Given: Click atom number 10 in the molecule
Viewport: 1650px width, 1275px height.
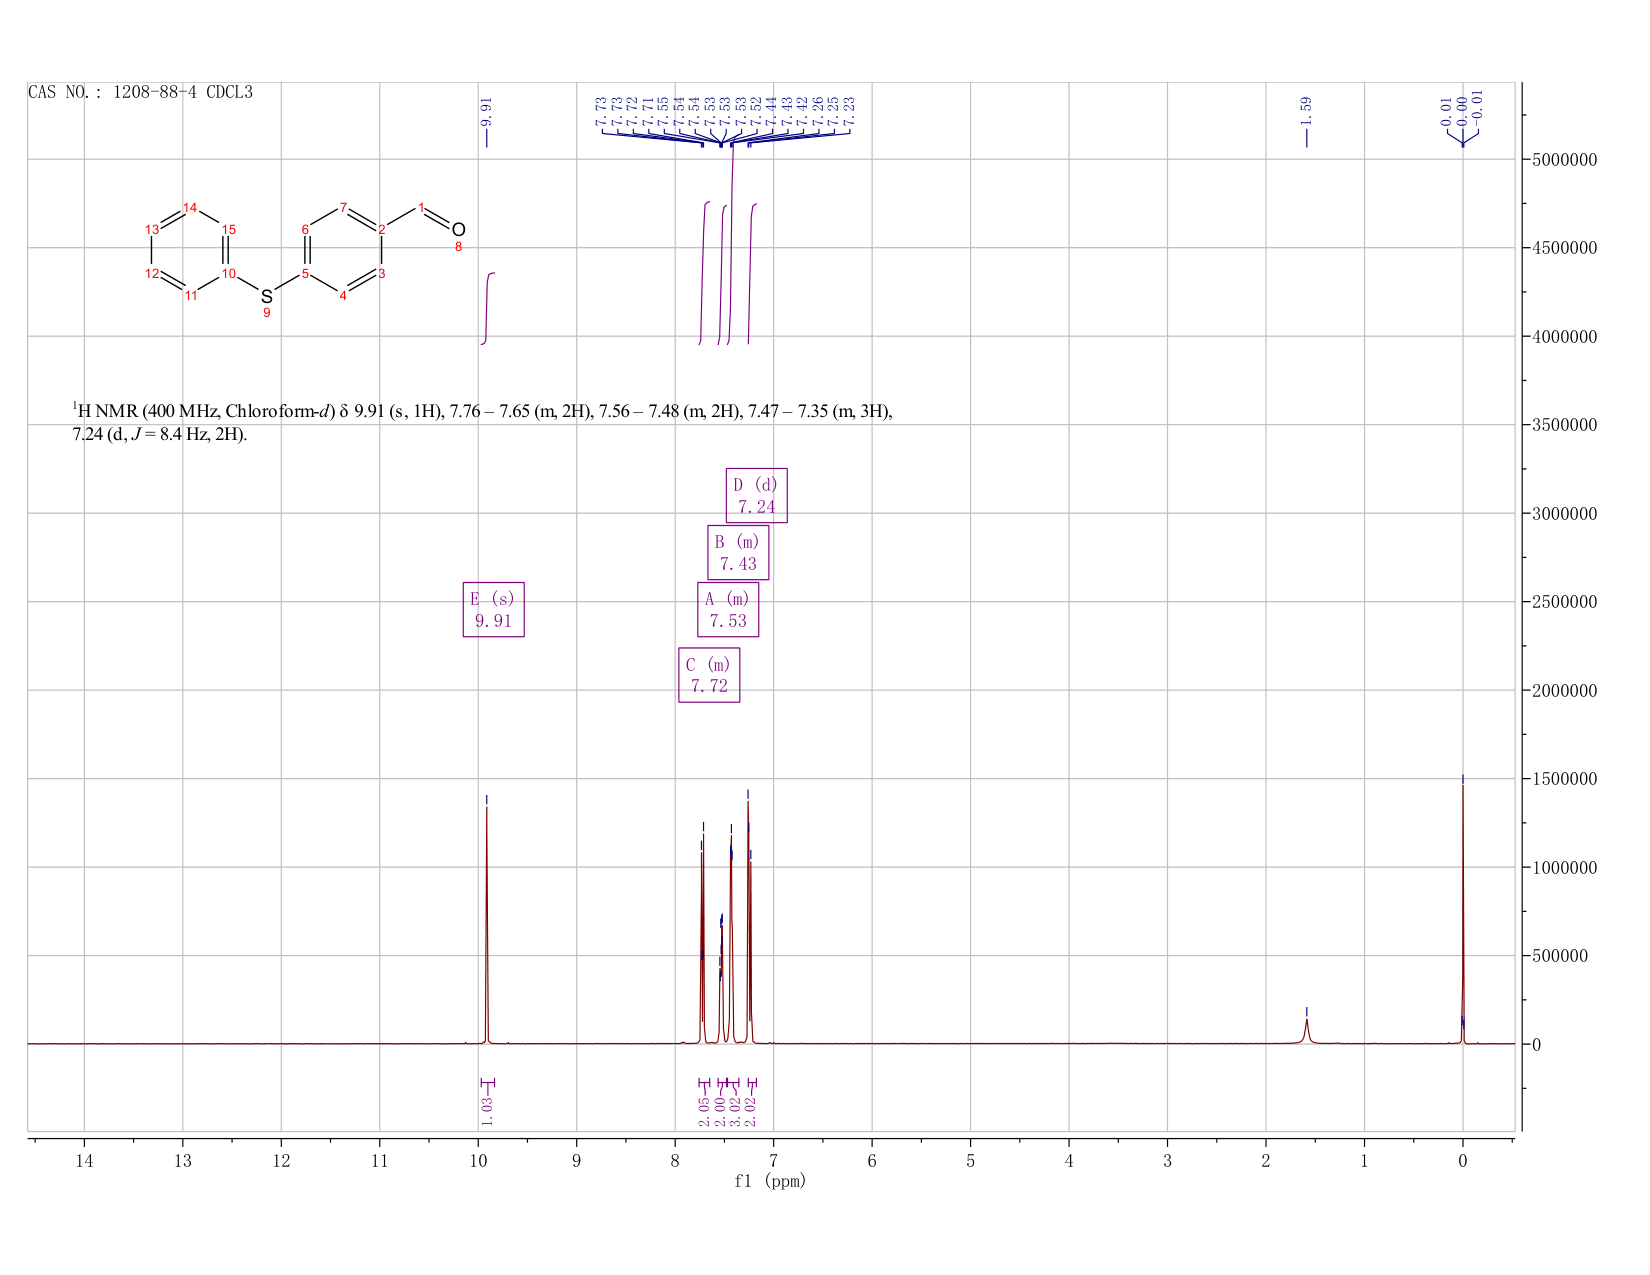Looking at the screenshot, I should 229,273.
